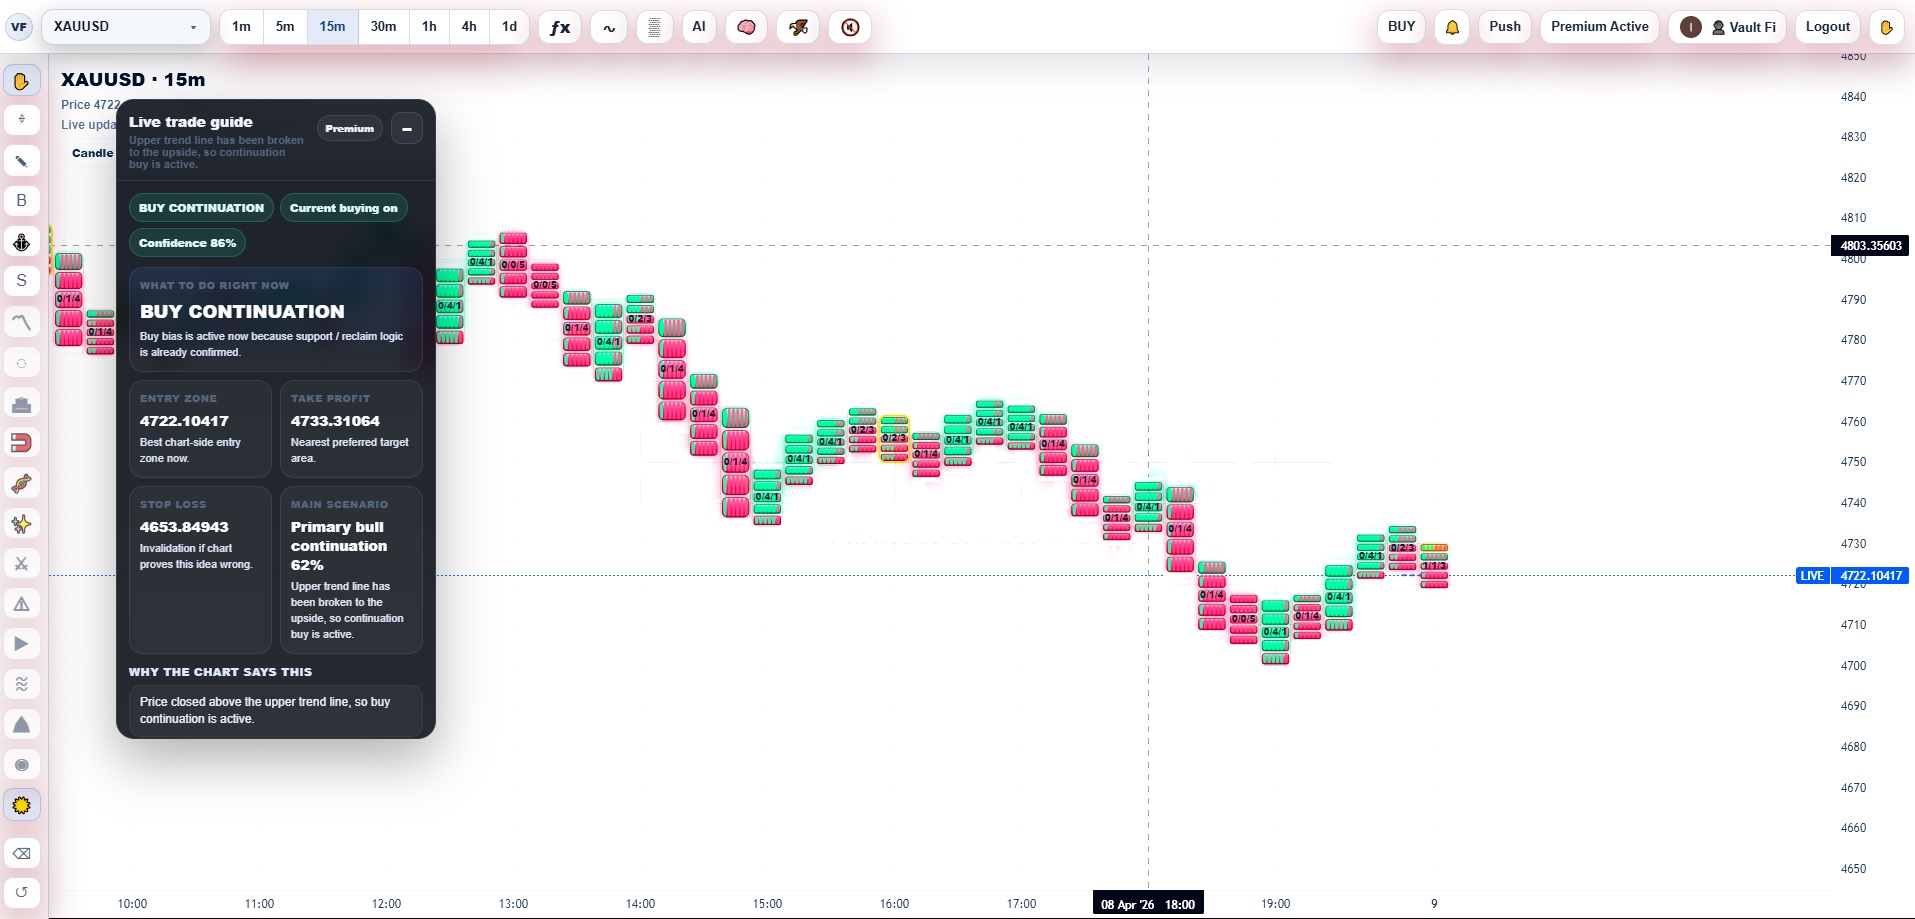The width and height of the screenshot is (1915, 919).
Task: Toggle the yellow sun tool in the sidebar
Action: click(x=21, y=804)
